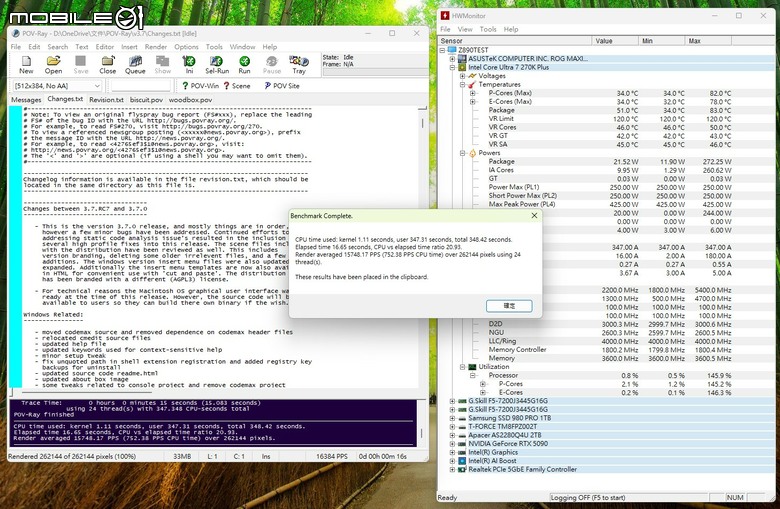Click the Tray toolbar icon
The height and width of the screenshot is (509, 780).
(299, 65)
